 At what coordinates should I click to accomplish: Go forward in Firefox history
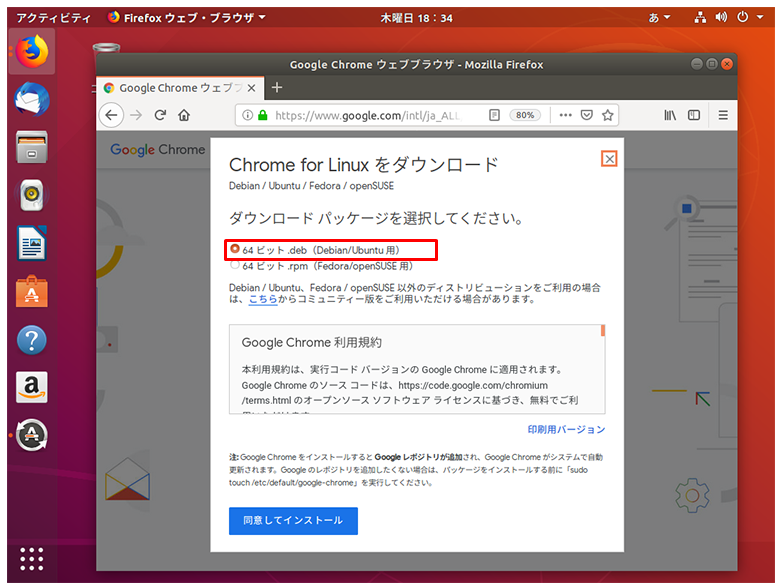pyautogui.click(x=136, y=115)
